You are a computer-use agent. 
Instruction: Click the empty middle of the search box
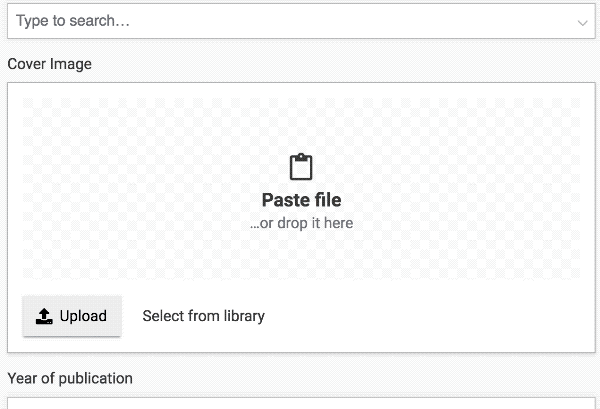pyautogui.click(x=350, y=21)
